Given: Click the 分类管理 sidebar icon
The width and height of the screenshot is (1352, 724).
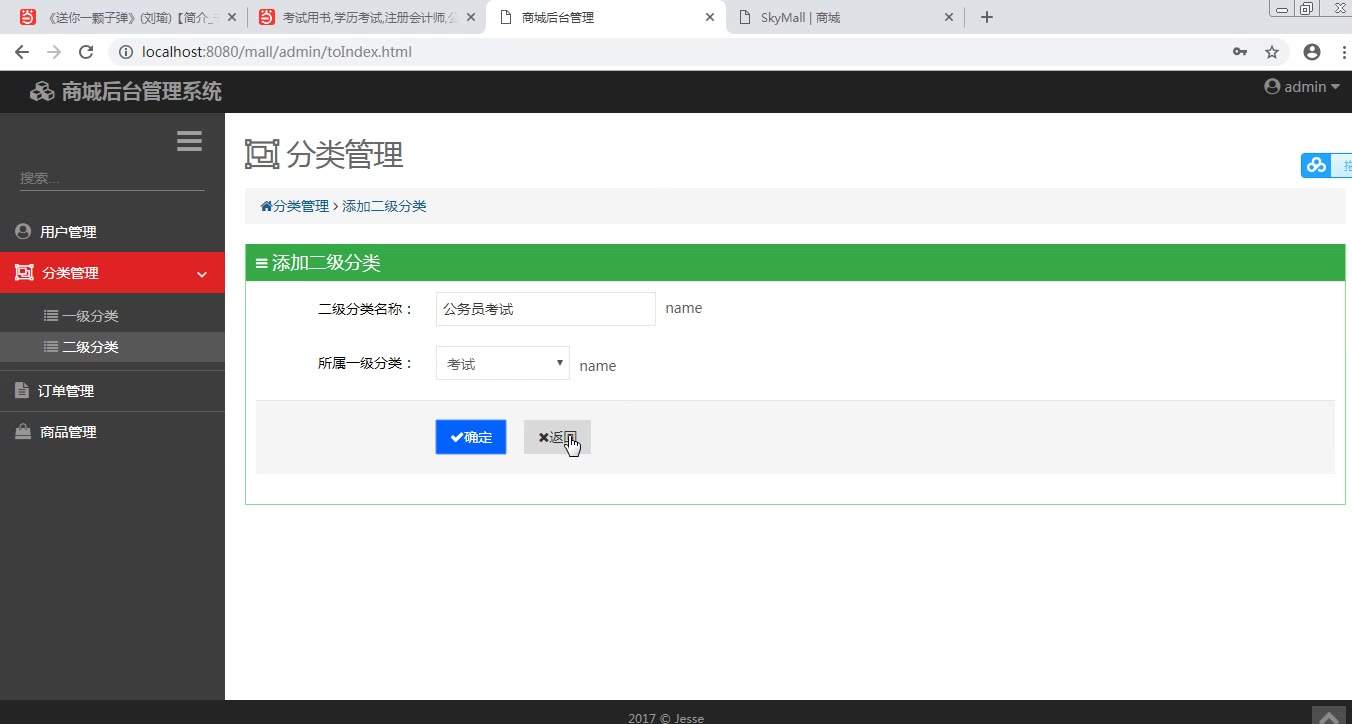Looking at the screenshot, I should 24,273.
